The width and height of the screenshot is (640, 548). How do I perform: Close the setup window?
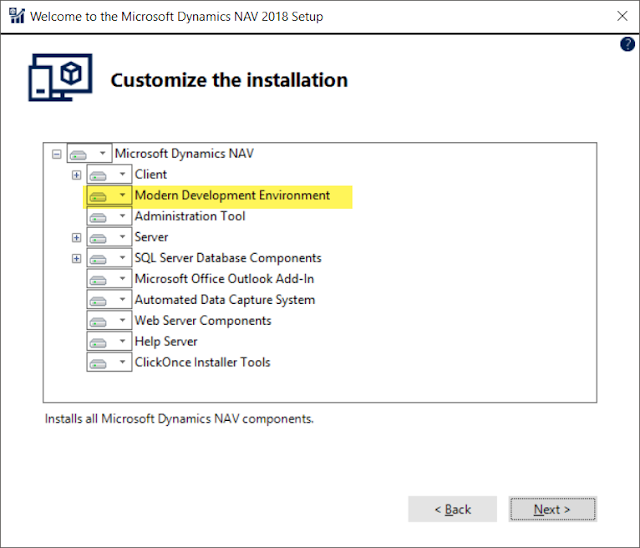pos(622,16)
